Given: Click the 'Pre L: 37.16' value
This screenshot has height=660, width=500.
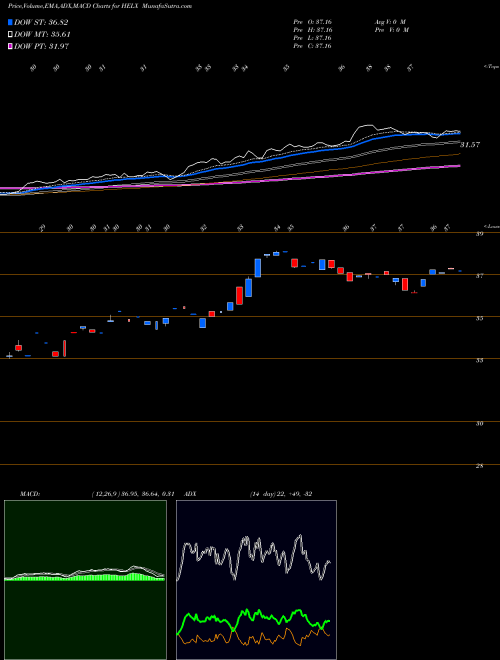Looking at the screenshot, I should [x=313, y=38].
